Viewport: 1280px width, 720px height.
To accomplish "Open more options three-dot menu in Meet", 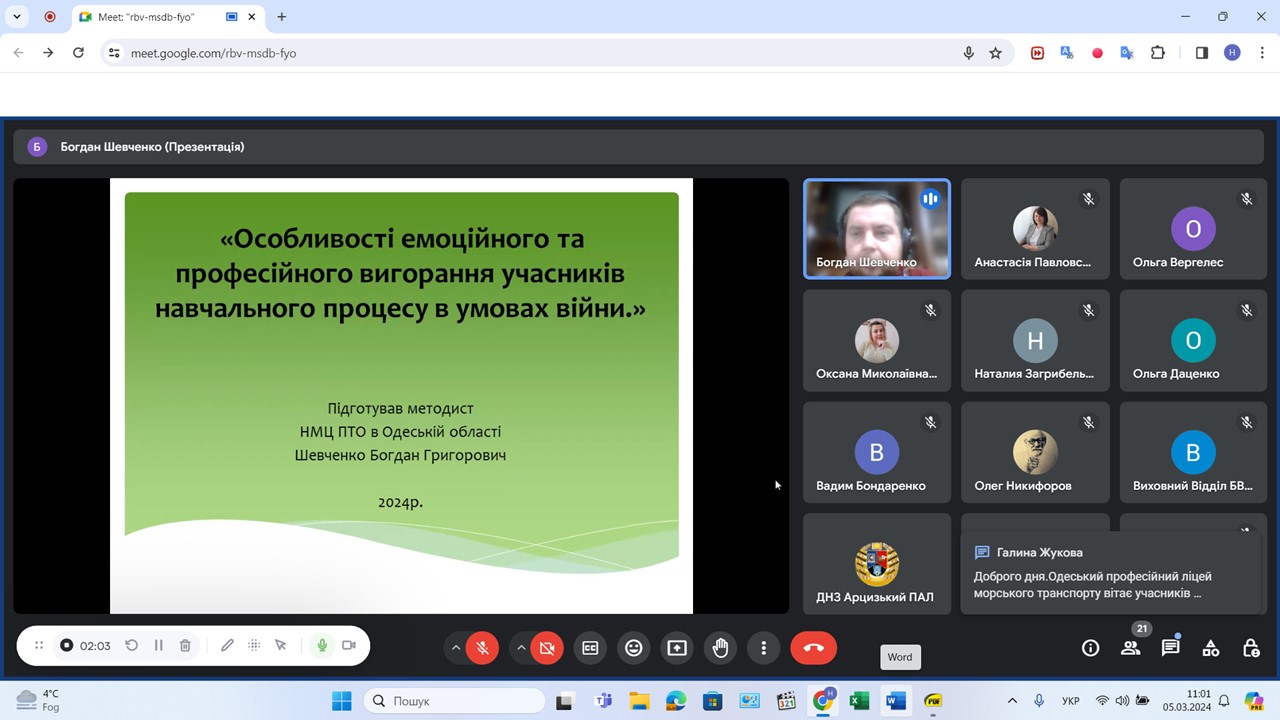I will (763, 648).
